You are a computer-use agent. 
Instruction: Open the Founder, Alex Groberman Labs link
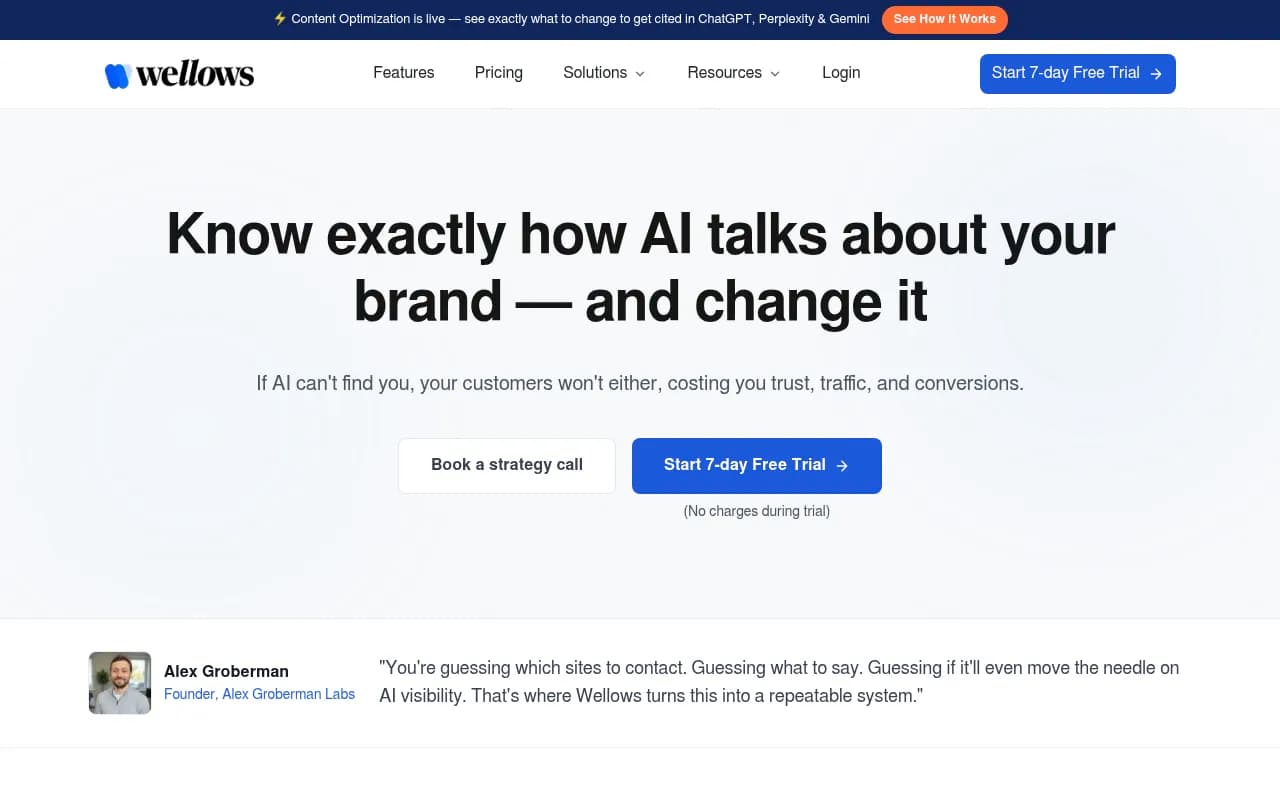tap(259, 694)
